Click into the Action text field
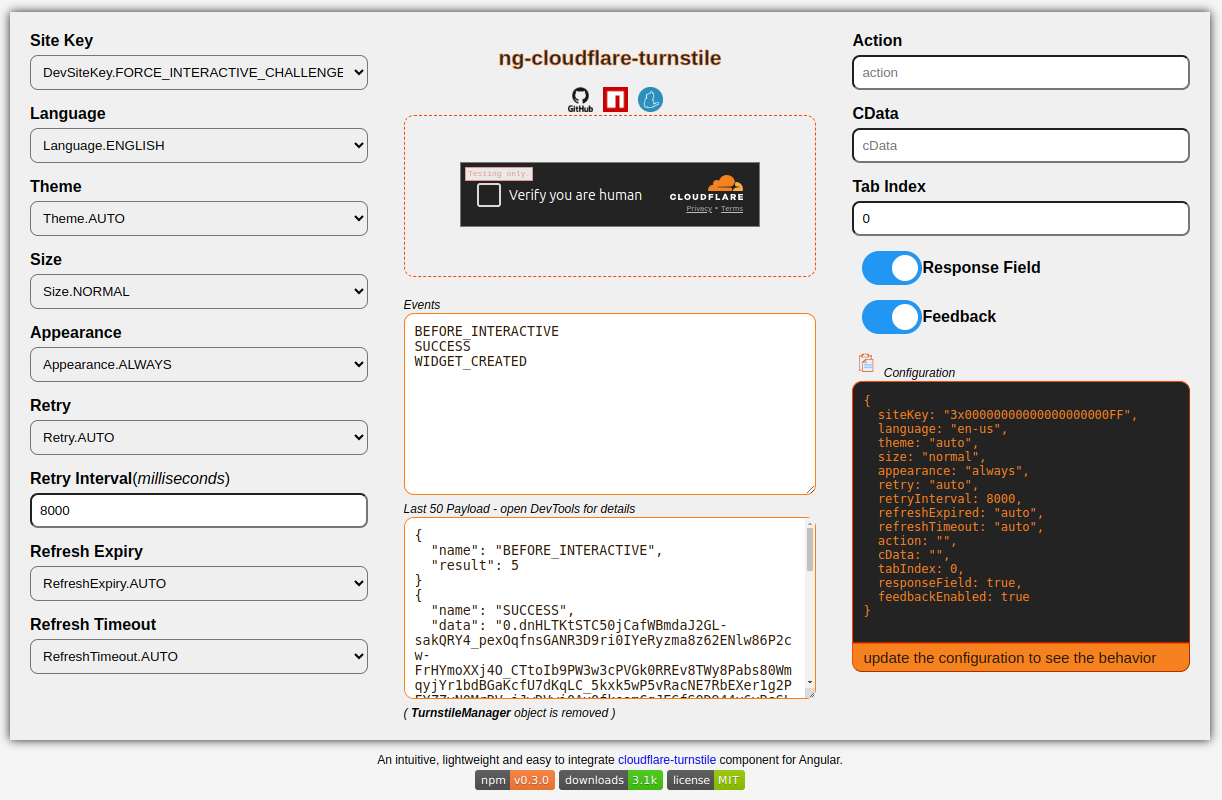The height and width of the screenshot is (800, 1222). [x=1021, y=72]
